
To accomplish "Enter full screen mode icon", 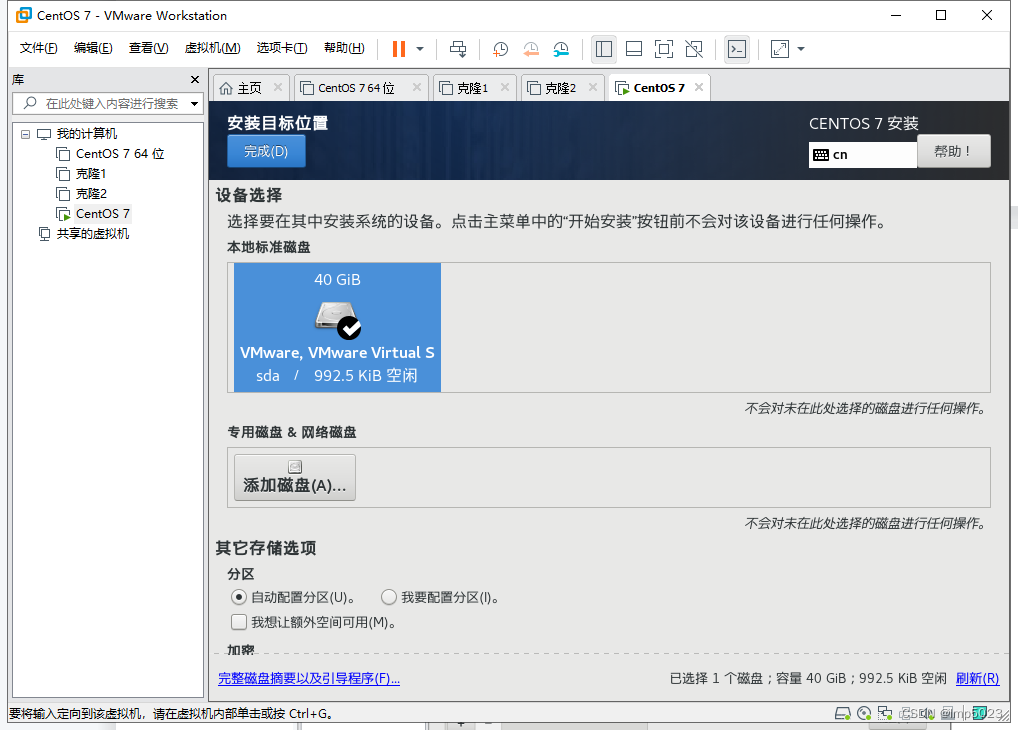I will tap(664, 49).
